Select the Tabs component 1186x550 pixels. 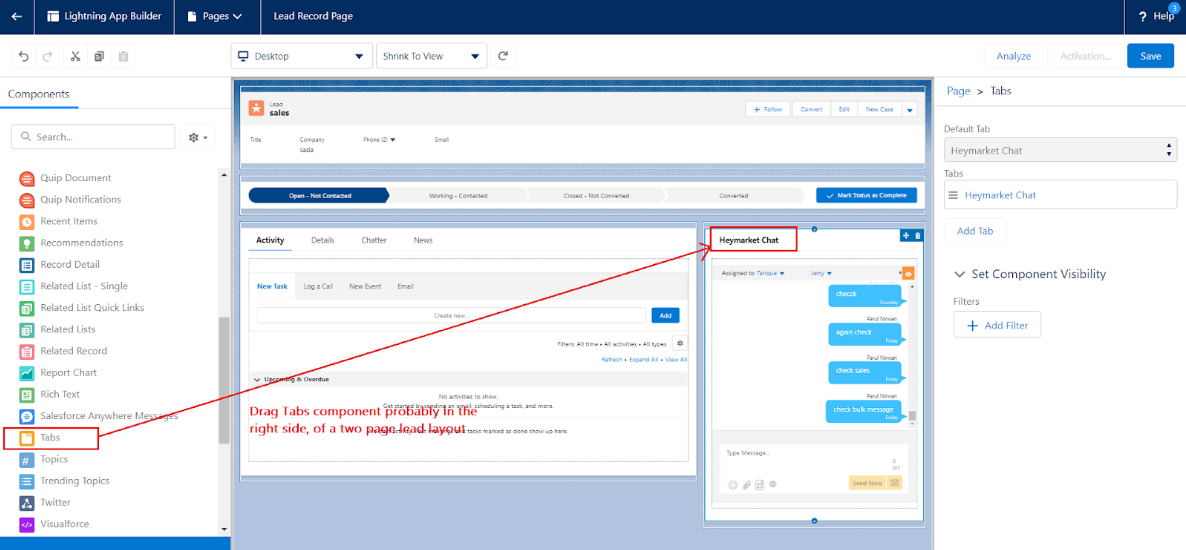click(50, 438)
